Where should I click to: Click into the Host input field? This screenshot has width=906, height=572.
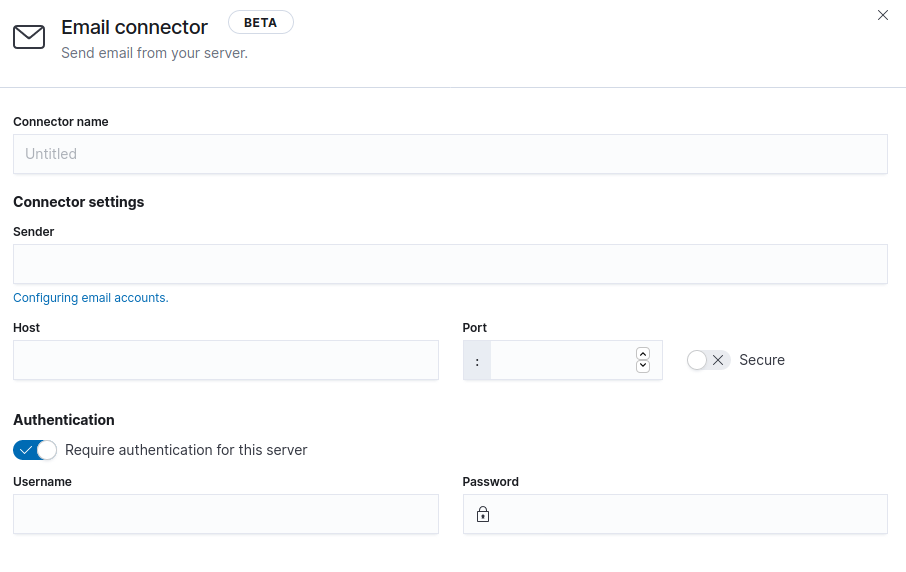click(226, 360)
